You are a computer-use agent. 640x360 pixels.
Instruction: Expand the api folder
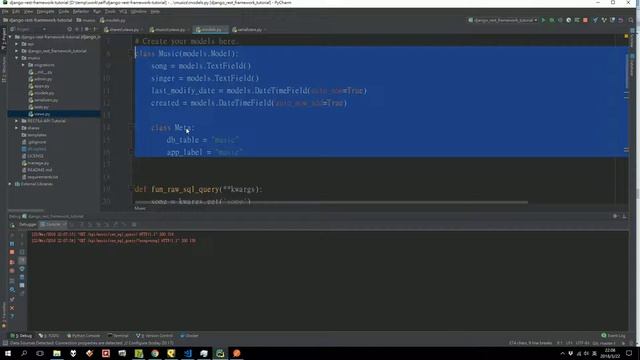(17, 44)
